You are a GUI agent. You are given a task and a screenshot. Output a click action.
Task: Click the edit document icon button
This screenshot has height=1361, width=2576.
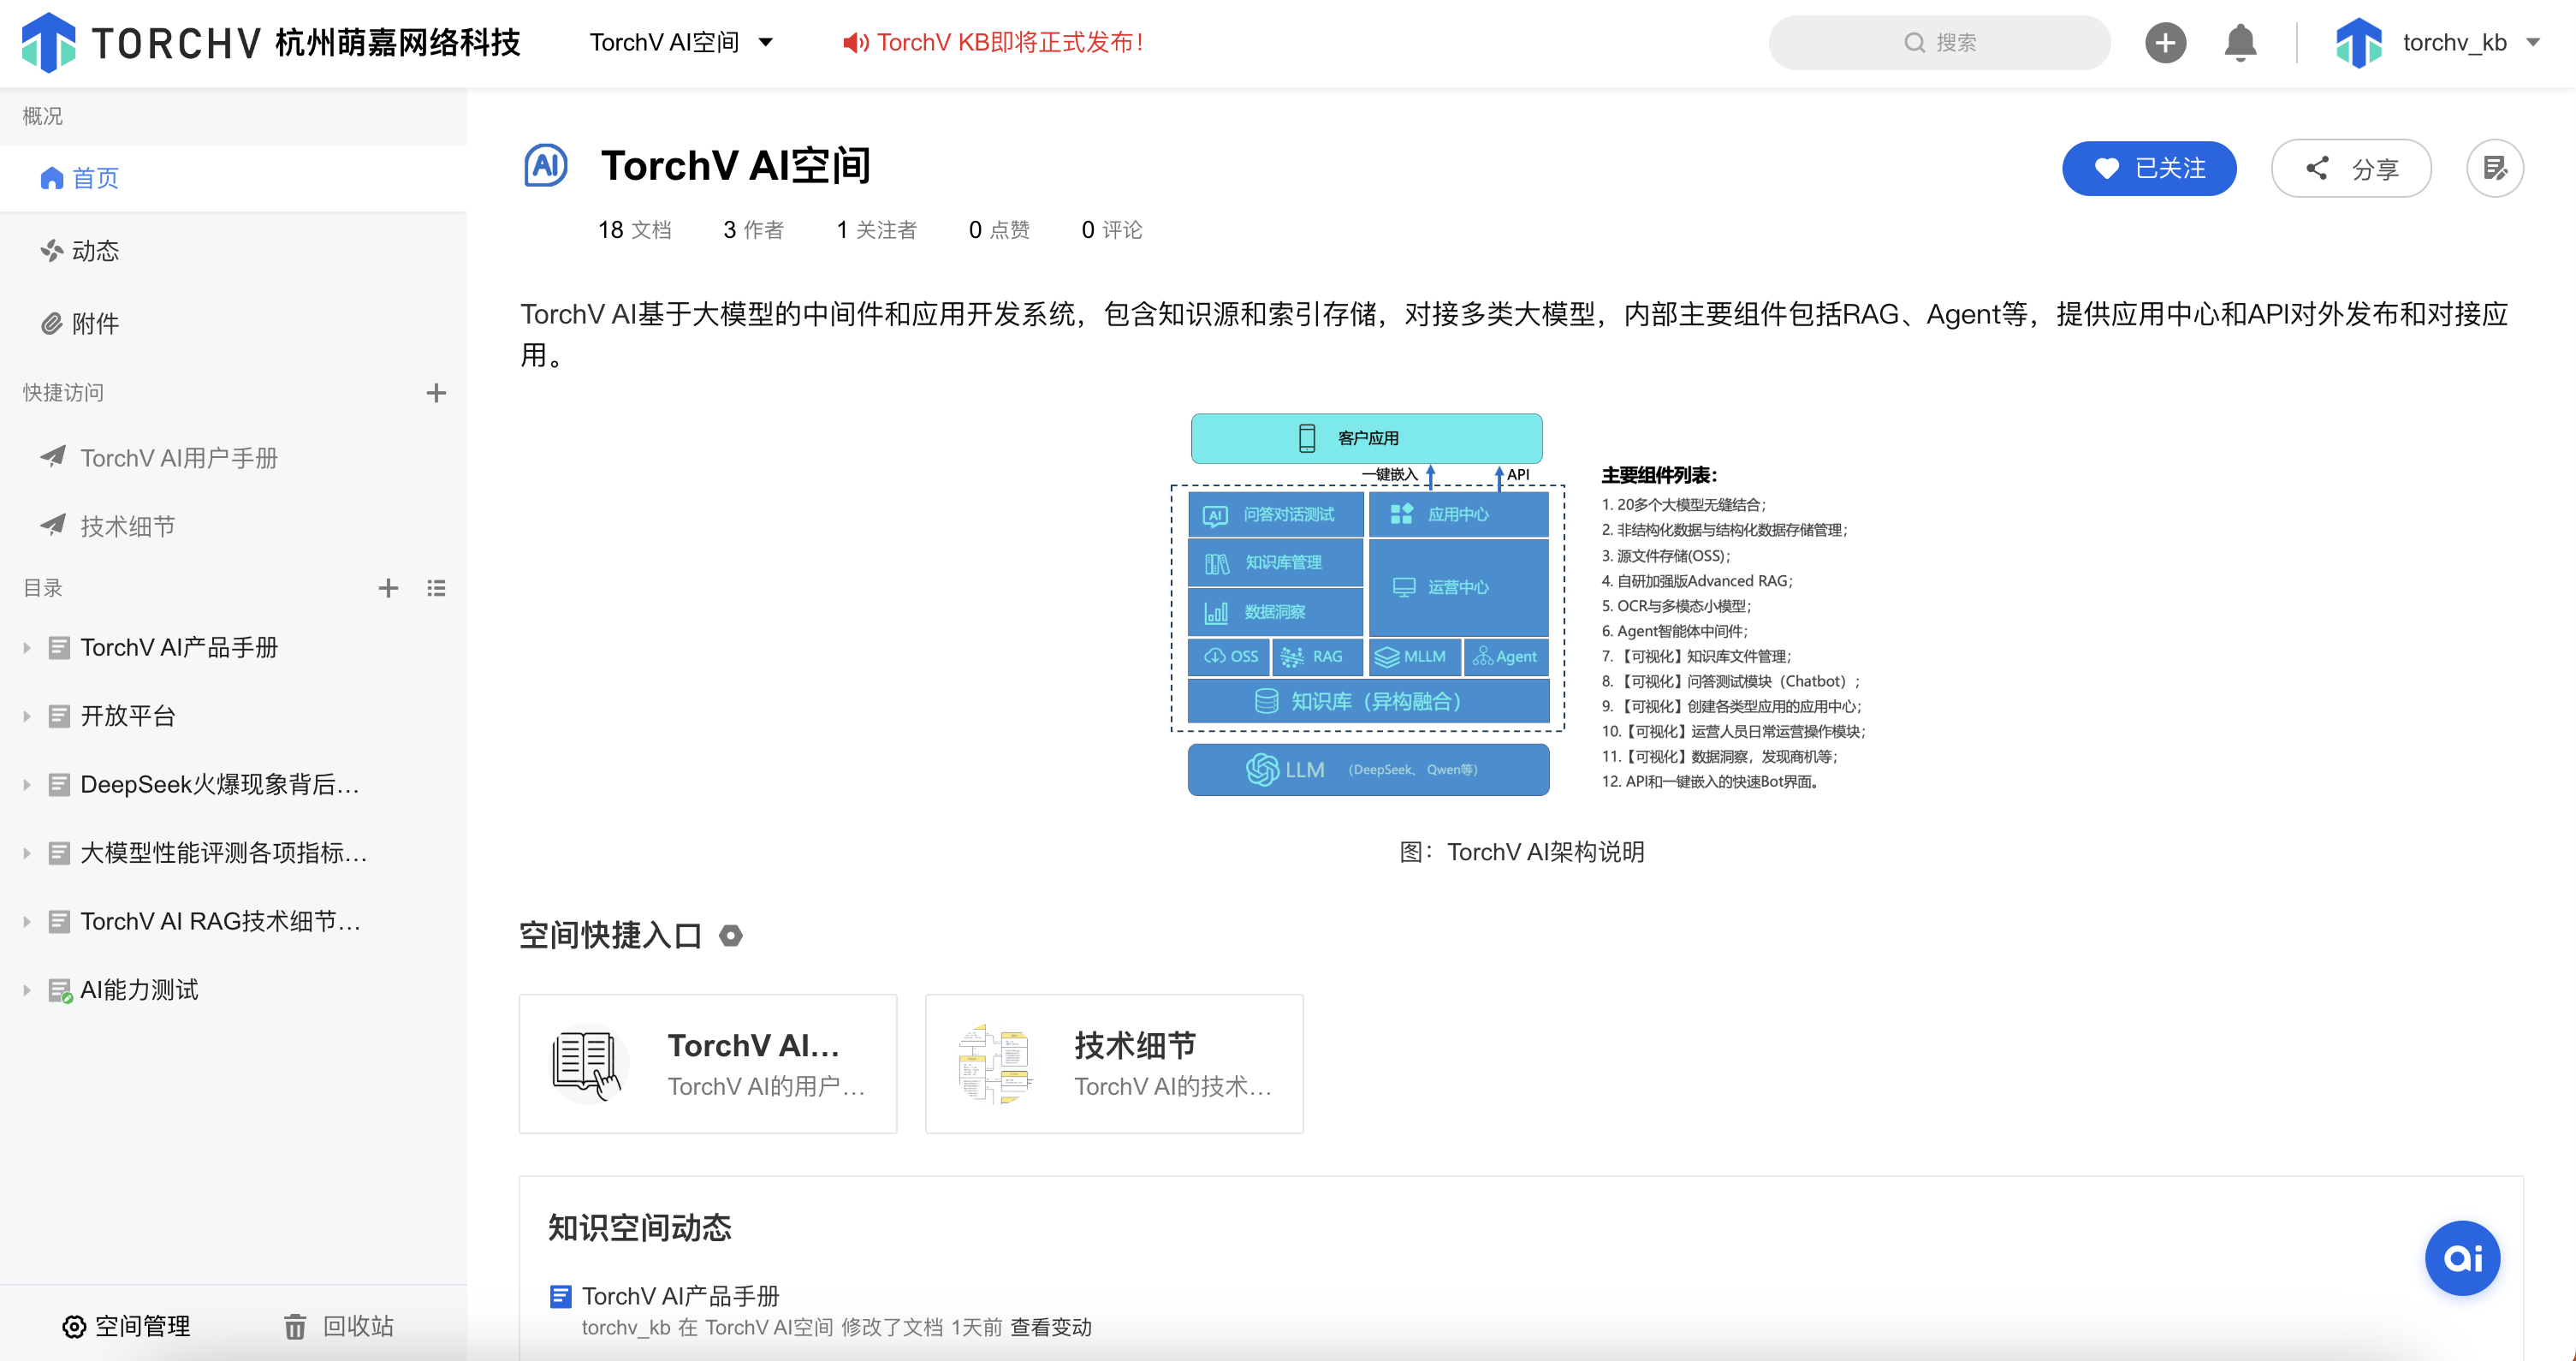pyautogui.click(x=2494, y=168)
